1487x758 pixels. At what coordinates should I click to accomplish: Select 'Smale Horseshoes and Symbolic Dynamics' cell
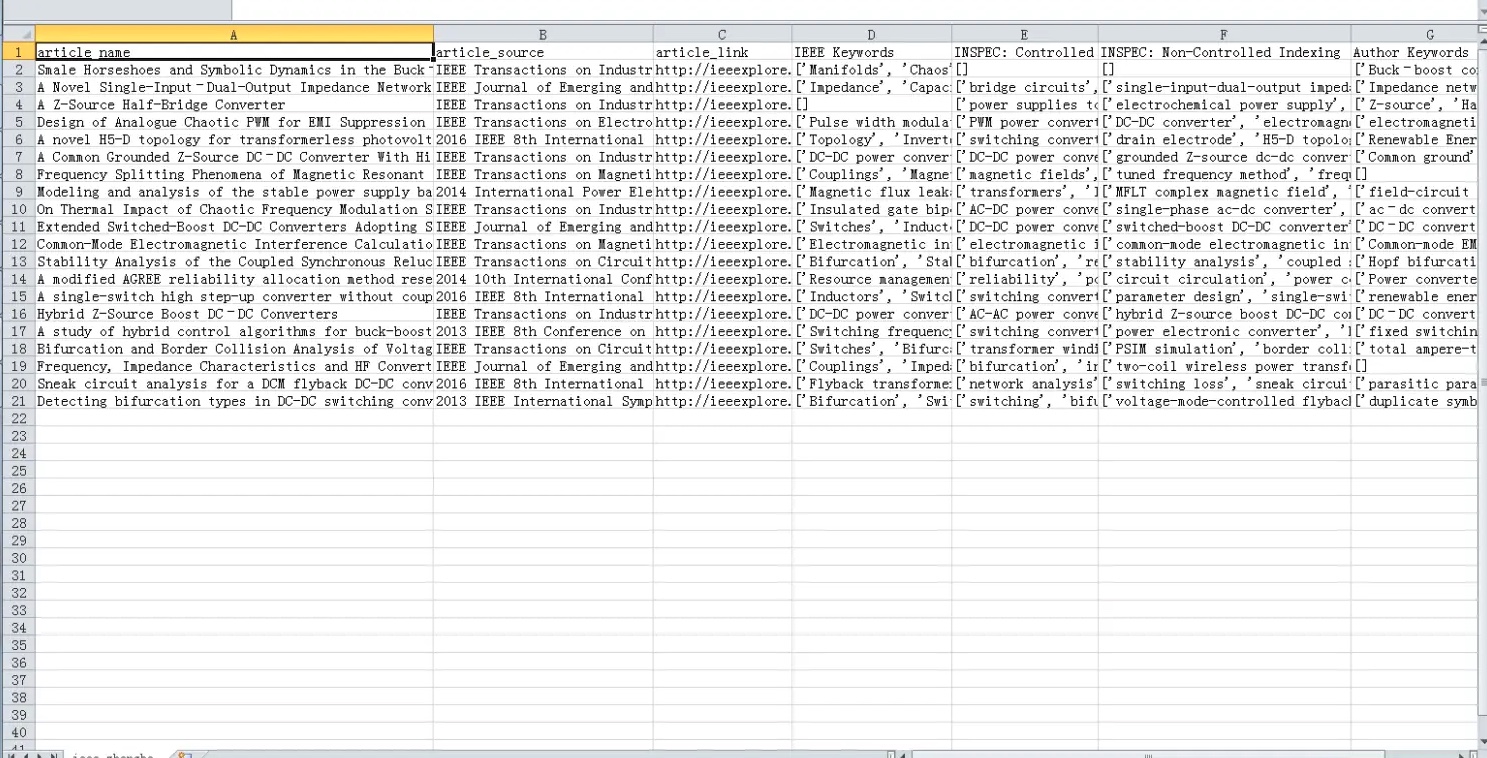pyautogui.click(x=234, y=70)
